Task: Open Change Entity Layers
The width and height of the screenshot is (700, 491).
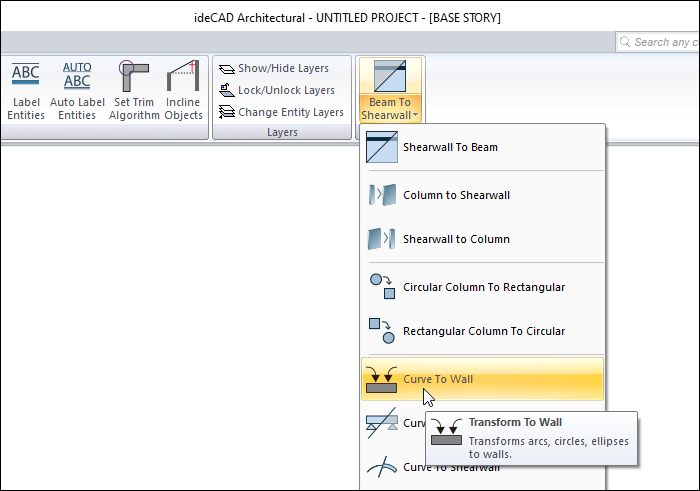Action: (x=281, y=112)
